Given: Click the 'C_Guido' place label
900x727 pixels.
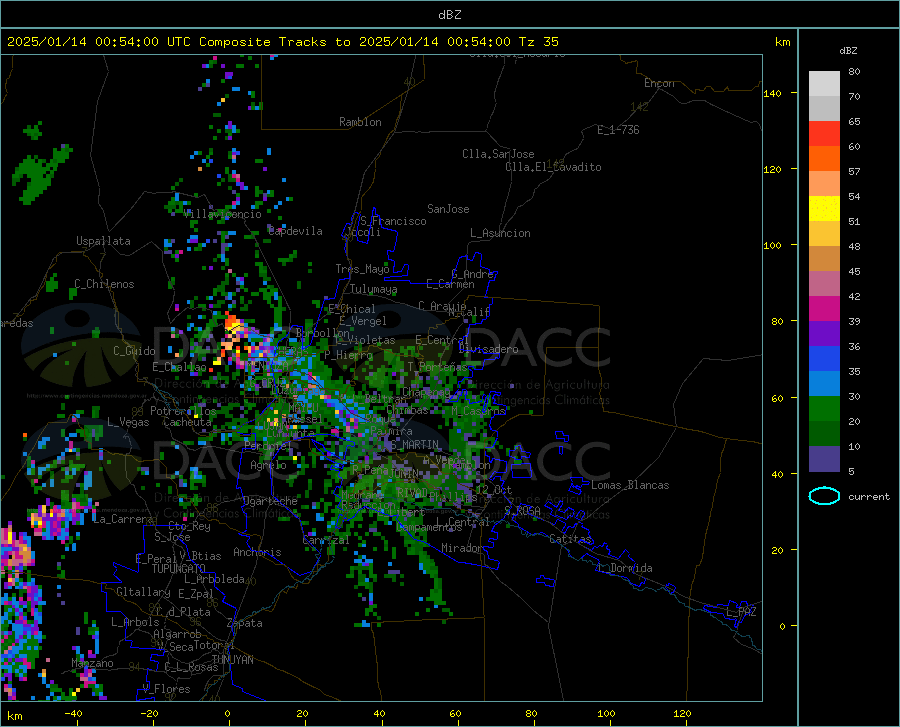Looking at the screenshot, I should pyautogui.click(x=134, y=351).
